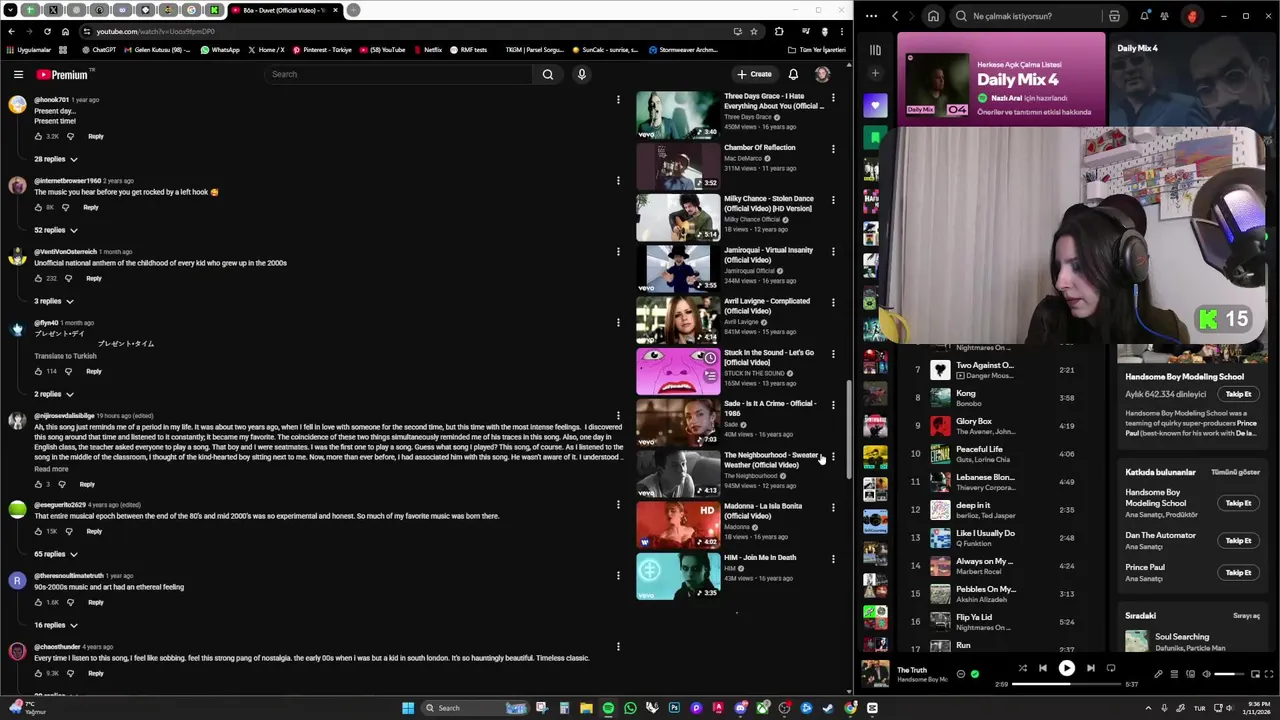Mute Spotify with speaker icon
The image size is (1280, 720).
[x=1207, y=674]
